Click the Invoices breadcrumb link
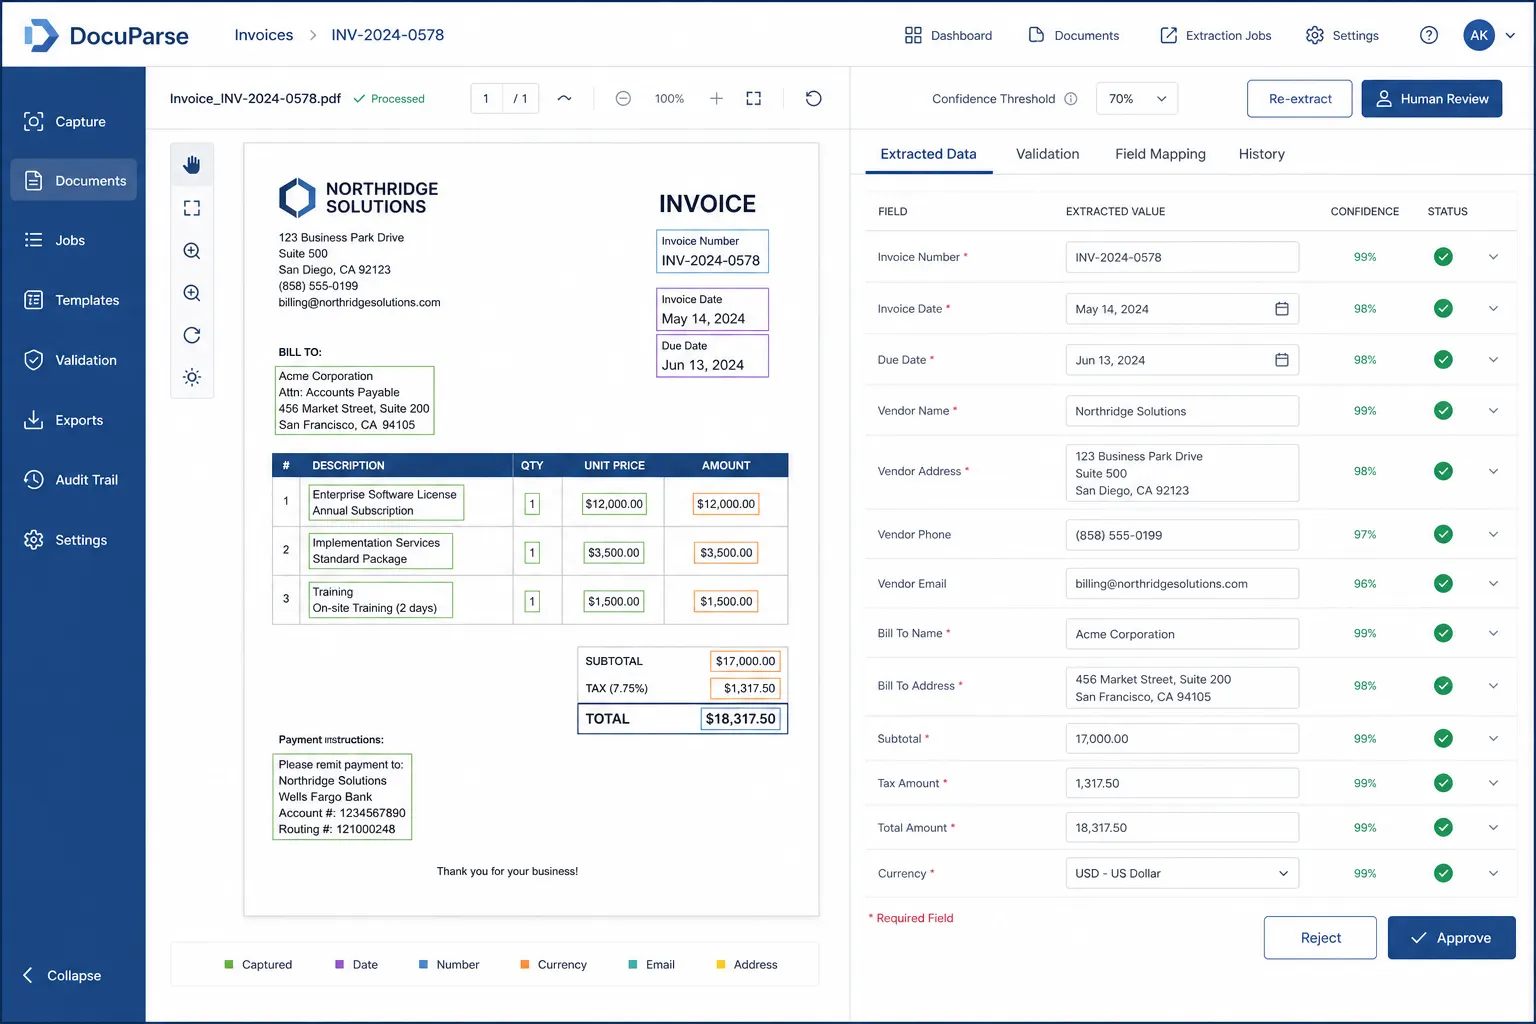This screenshot has height=1024, width=1536. [264, 35]
